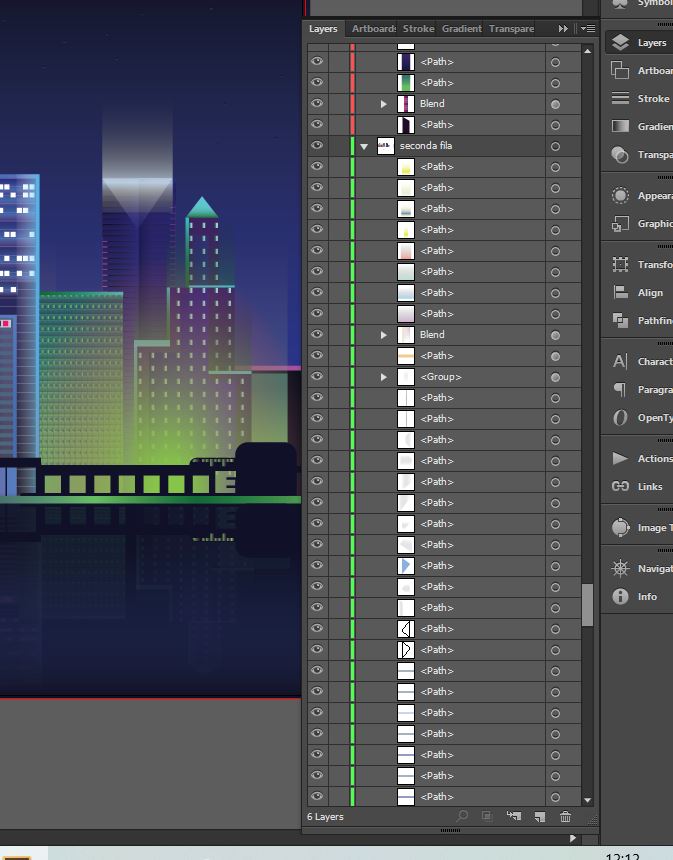Expand the Blend item under seconda fila
This screenshot has width=673, height=860.
(384, 335)
